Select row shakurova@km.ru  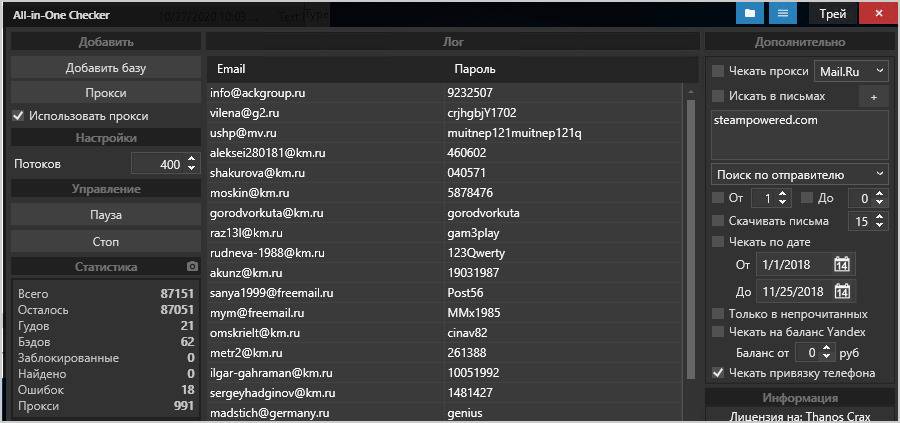[444, 173]
